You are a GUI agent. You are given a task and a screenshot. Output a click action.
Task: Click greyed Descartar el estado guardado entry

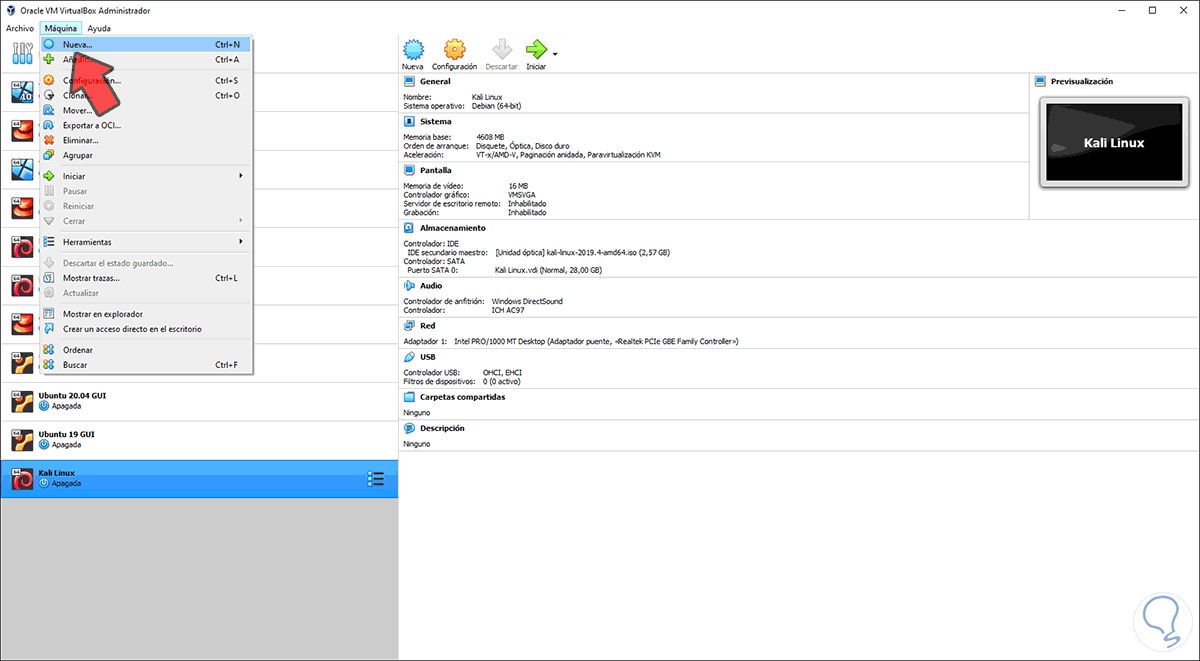pyautogui.click(x=146, y=263)
